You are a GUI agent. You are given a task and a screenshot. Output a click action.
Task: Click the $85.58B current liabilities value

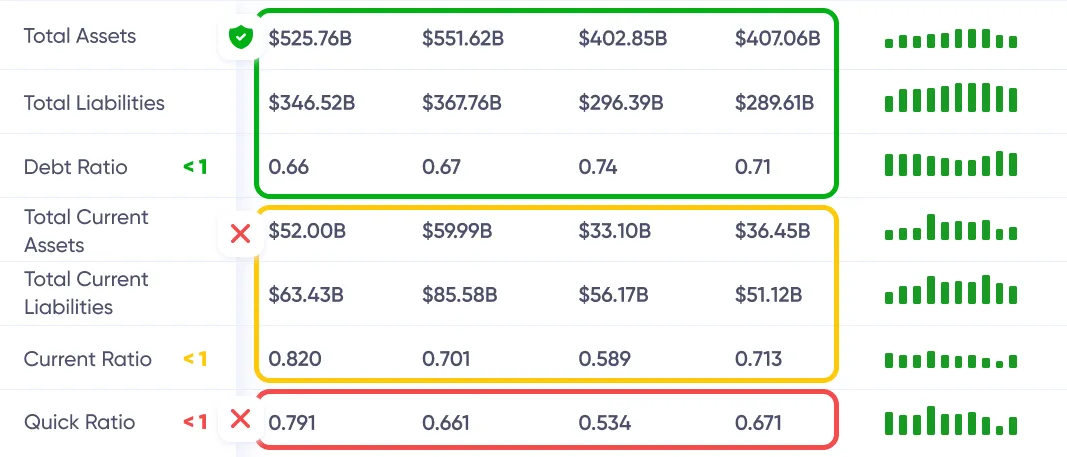pyautogui.click(x=460, y=294)
